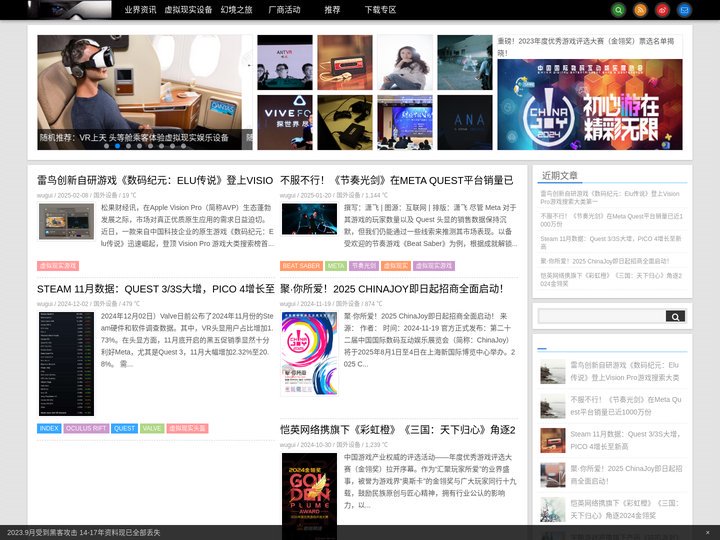This screenshot has width=720, height=540.
Task: Click the 近期文章 widget heading
Action: coord(560,175)
